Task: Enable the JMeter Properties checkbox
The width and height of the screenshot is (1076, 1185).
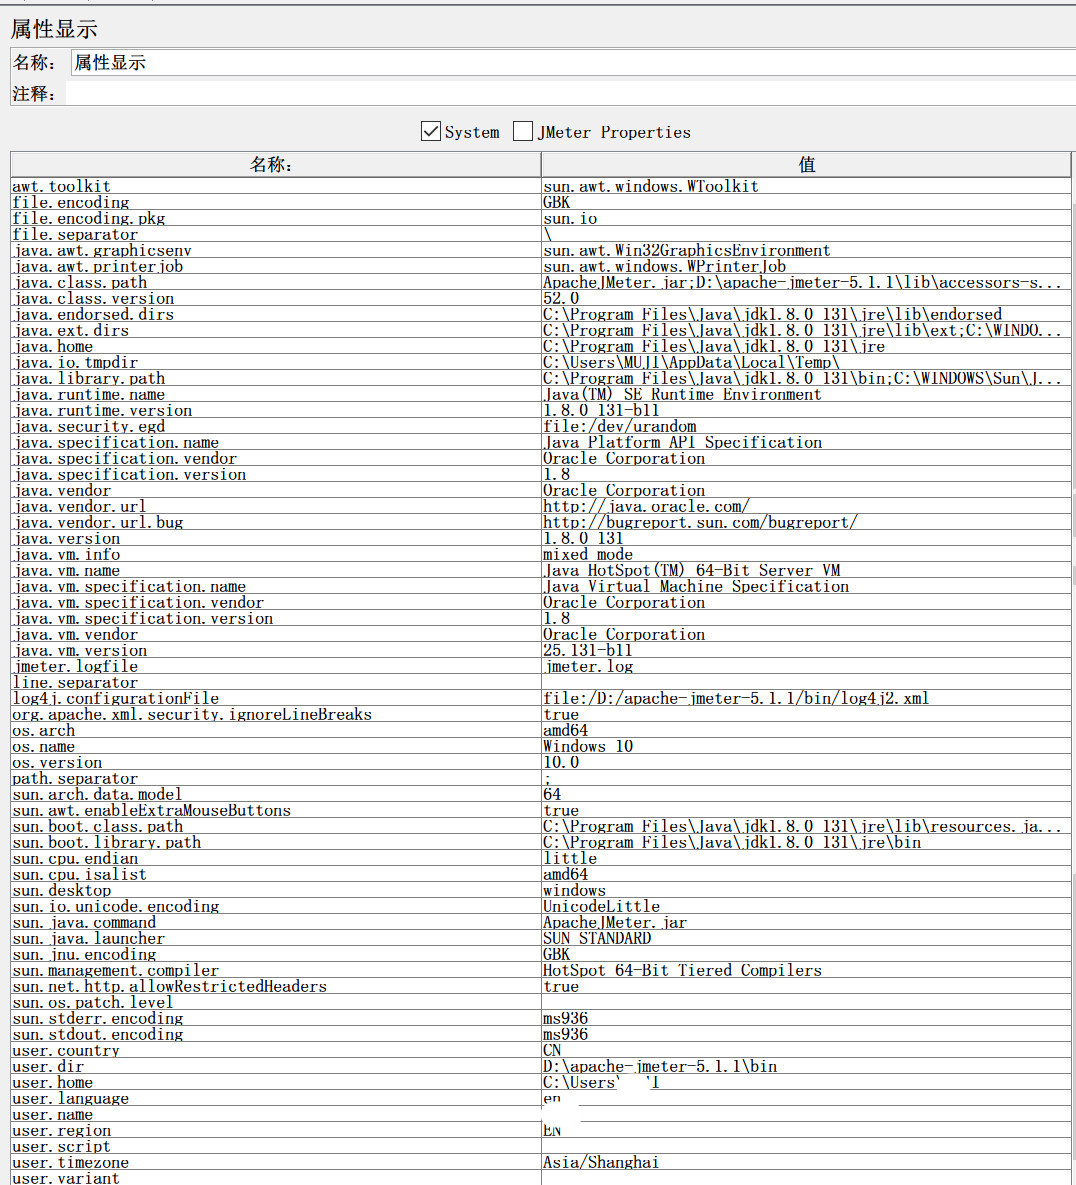Action: click(x=523, y=131)
